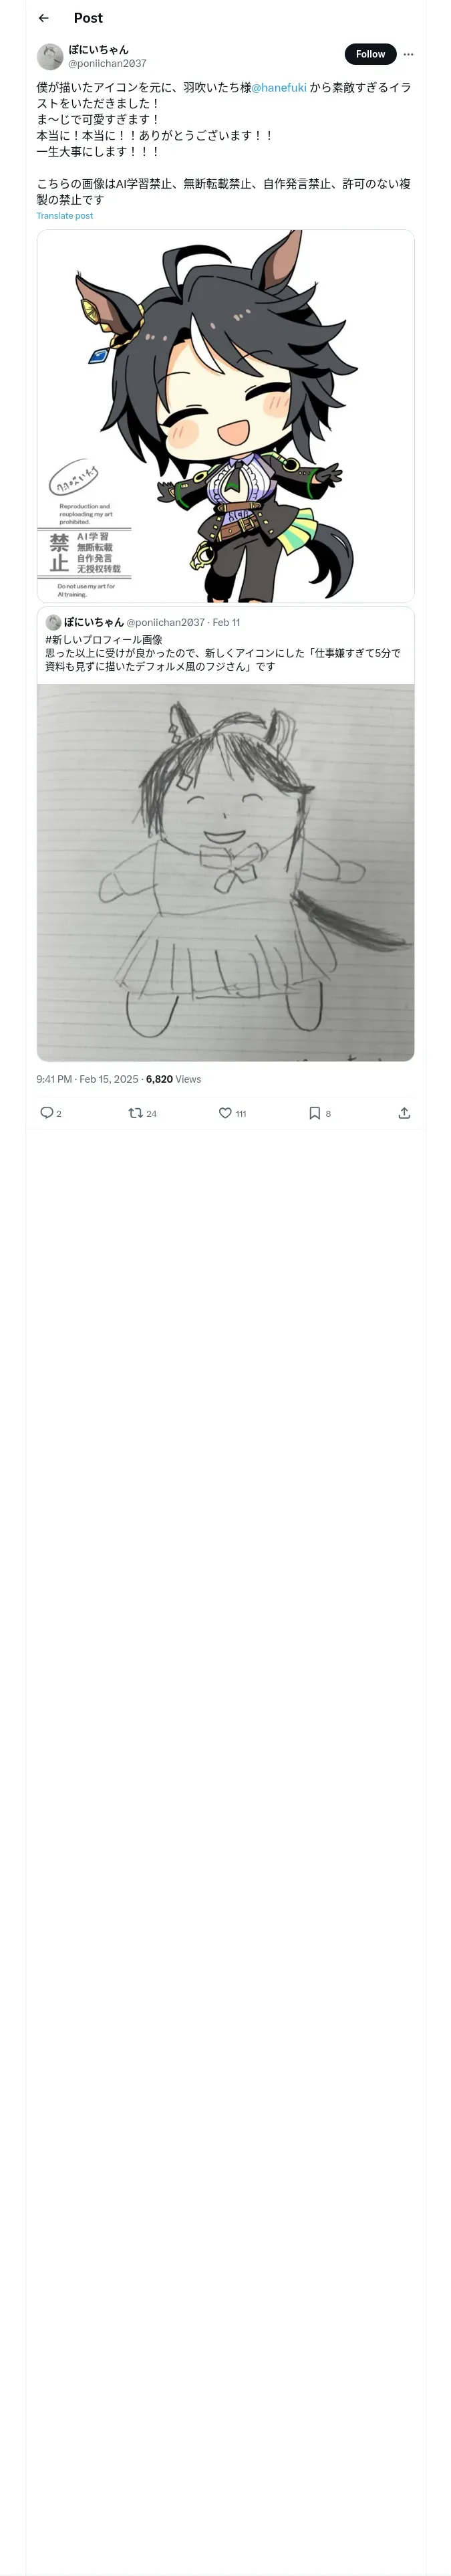View the 6,820 Views count
This screenshot has height=2576, width=451.
tap(173, 1079)
